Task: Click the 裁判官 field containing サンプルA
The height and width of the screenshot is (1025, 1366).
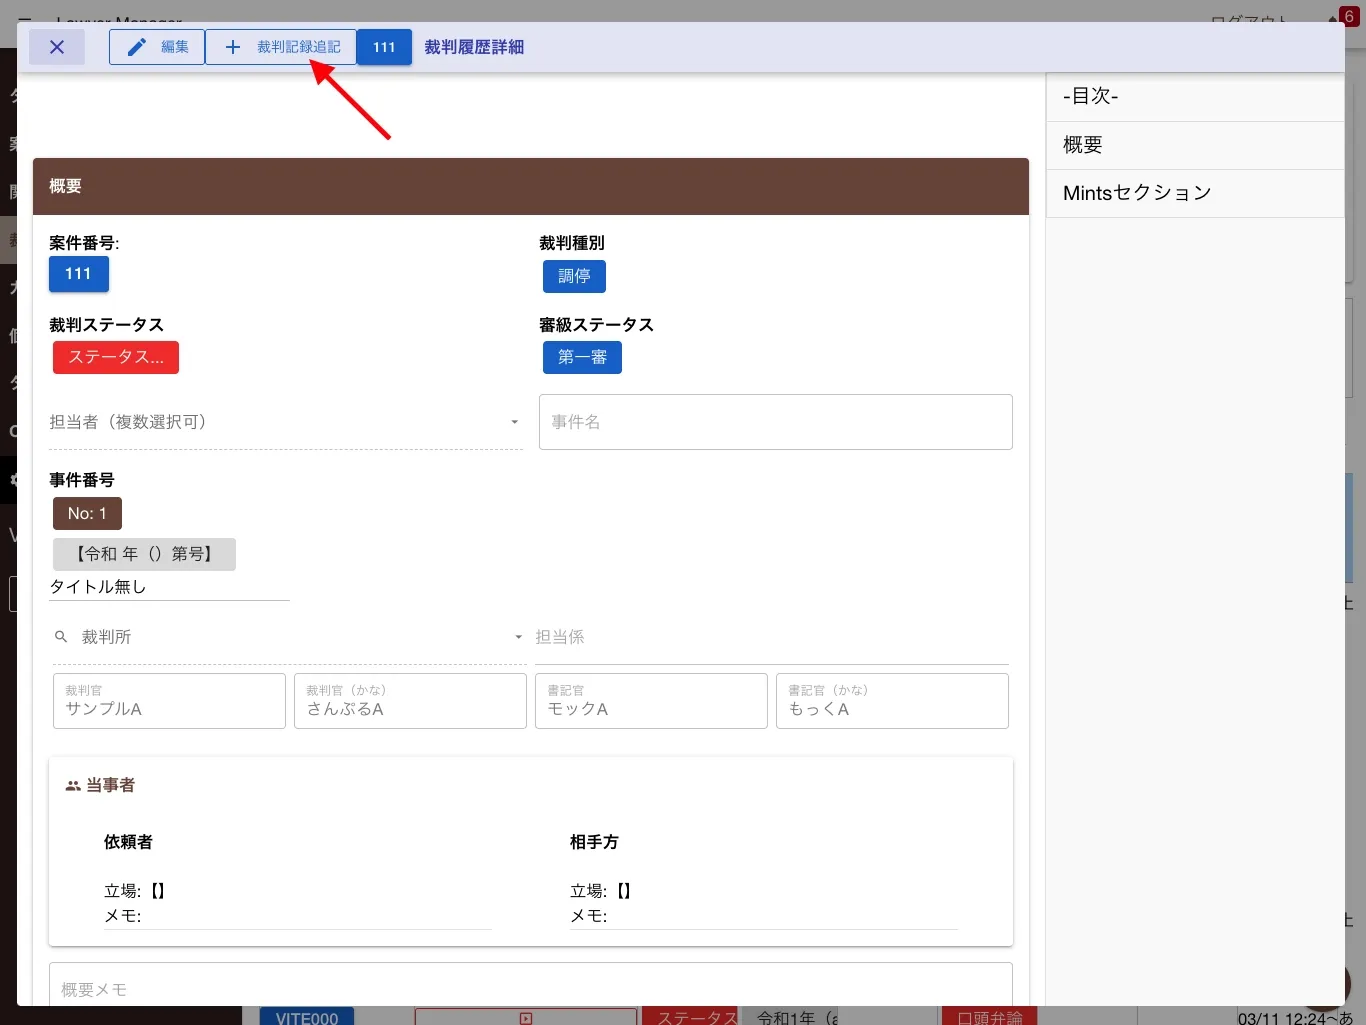Action: (x=169, y=701)
